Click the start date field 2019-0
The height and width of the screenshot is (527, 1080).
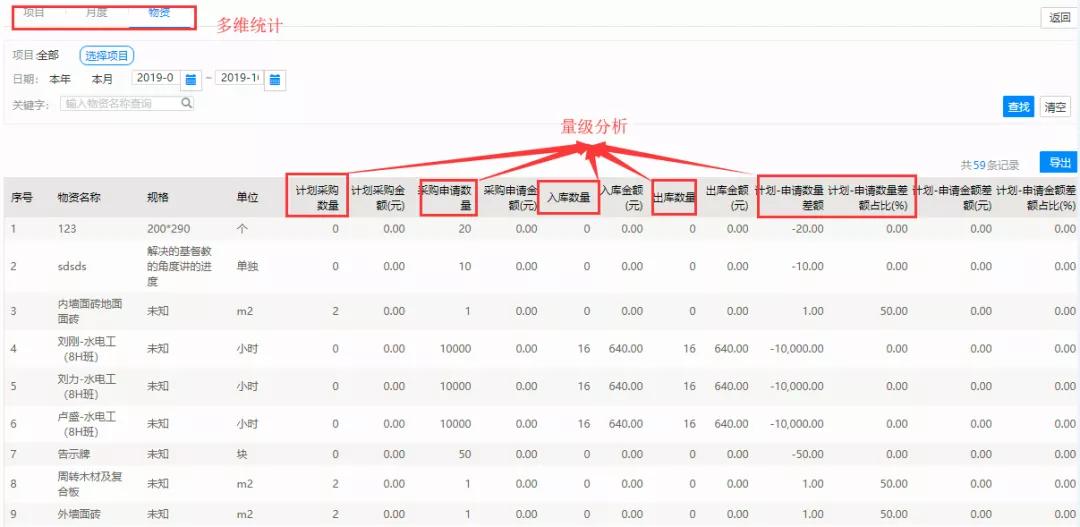click(156, 78)
